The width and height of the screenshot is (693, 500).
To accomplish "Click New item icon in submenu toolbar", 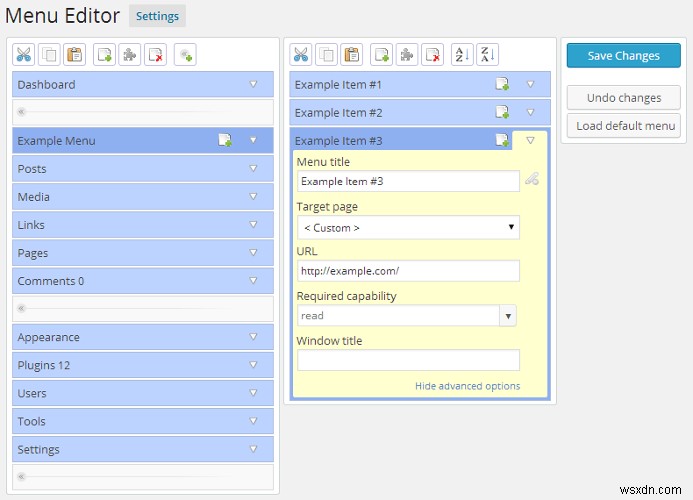I will [x=381, y=55].
